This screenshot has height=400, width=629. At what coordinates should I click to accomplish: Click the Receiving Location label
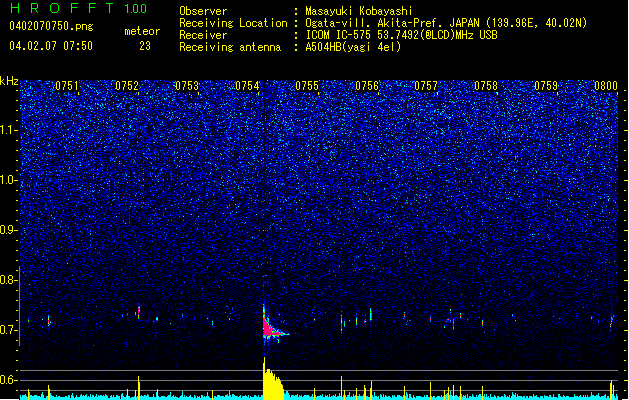pyautogui.click(x=233, y=23)
